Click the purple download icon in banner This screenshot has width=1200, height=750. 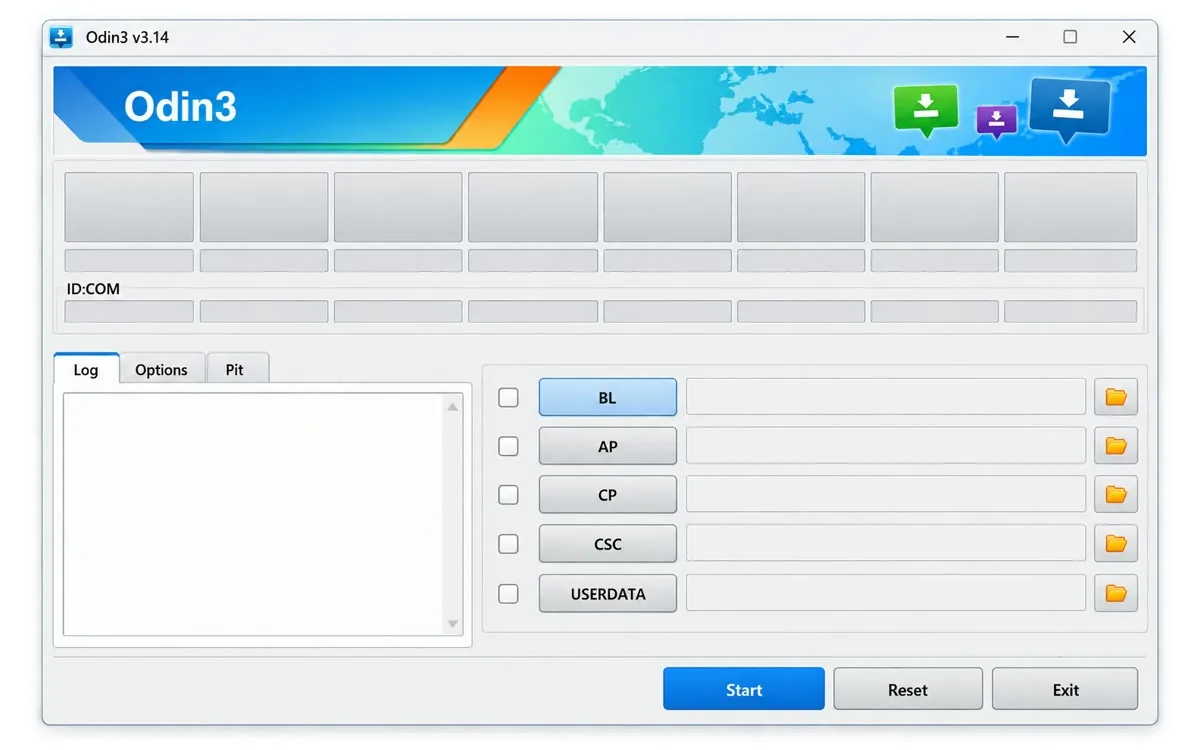tap(996, 122)
